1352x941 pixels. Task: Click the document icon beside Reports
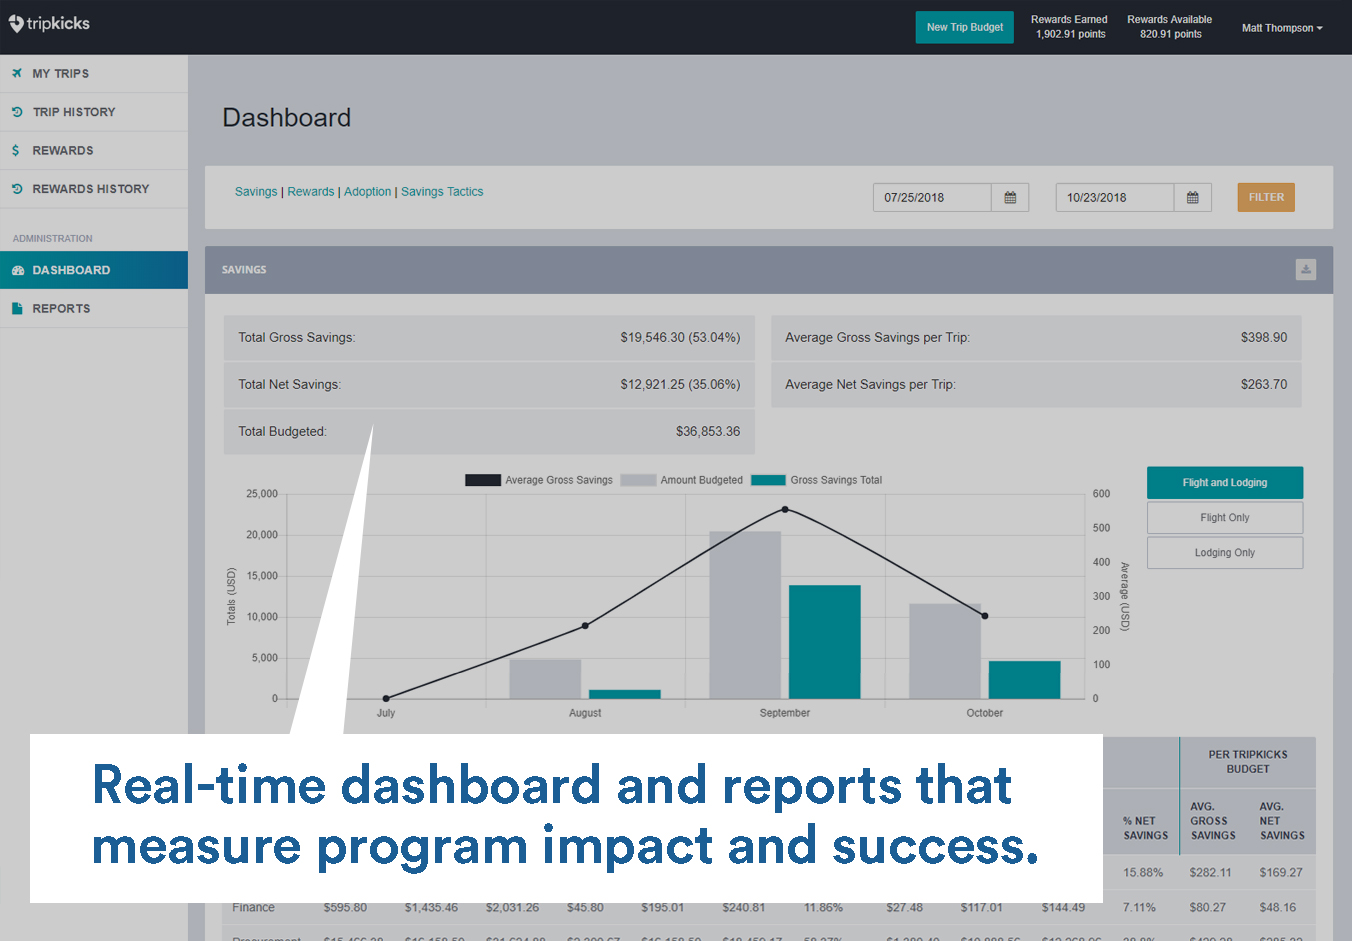(x=17, y=309)
